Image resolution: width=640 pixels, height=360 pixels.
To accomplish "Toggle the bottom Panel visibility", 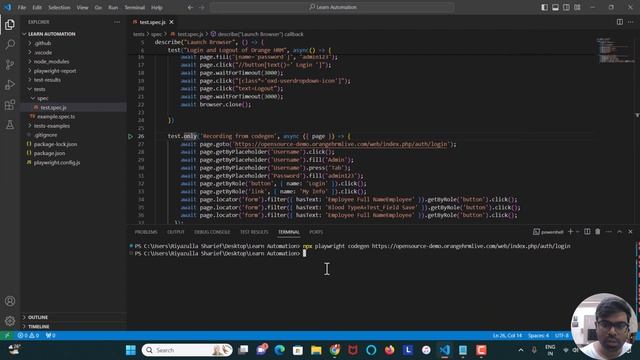I will coord(556,7).
